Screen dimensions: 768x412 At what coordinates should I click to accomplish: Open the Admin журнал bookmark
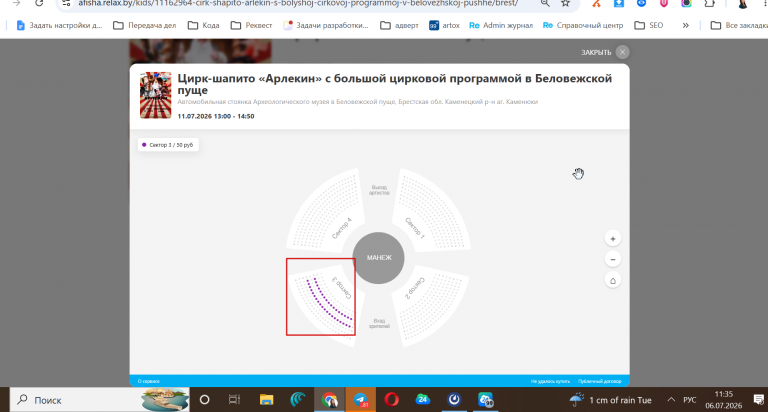[x=501, y=25]
